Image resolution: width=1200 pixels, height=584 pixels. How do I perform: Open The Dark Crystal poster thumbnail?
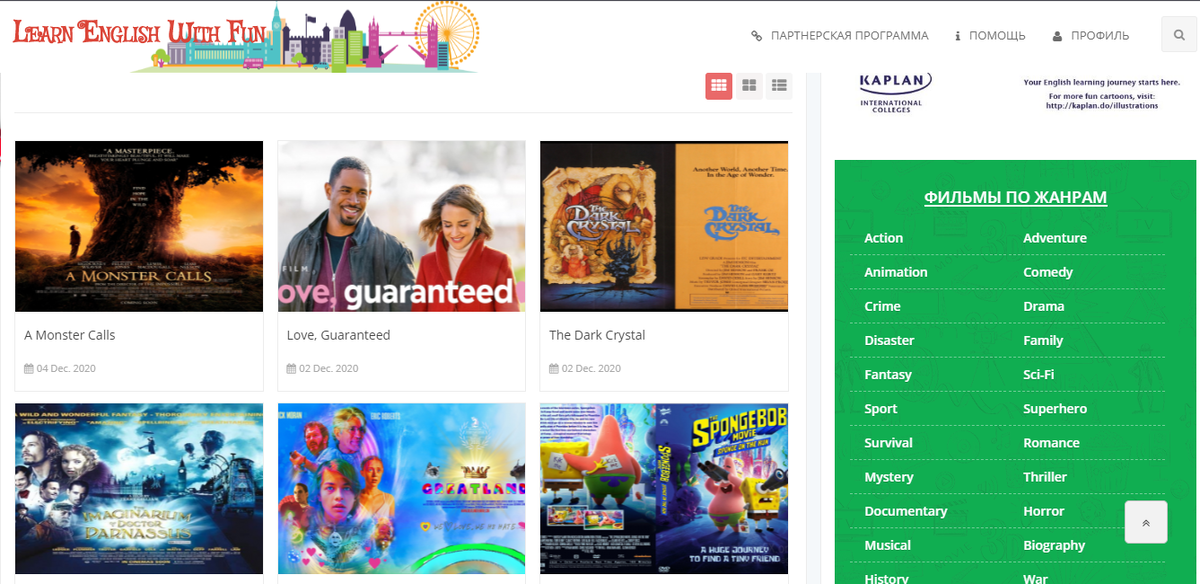tap(664, 226)
